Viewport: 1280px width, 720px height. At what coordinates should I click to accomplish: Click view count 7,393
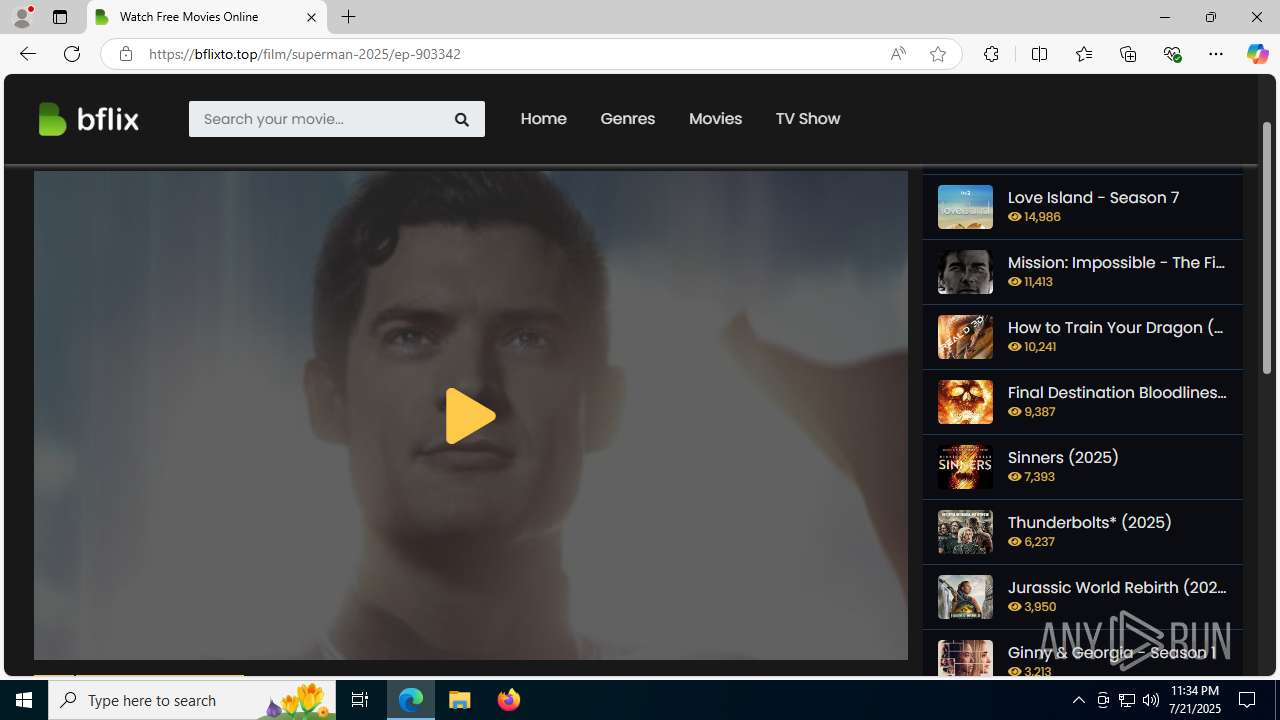[1032, 477]
